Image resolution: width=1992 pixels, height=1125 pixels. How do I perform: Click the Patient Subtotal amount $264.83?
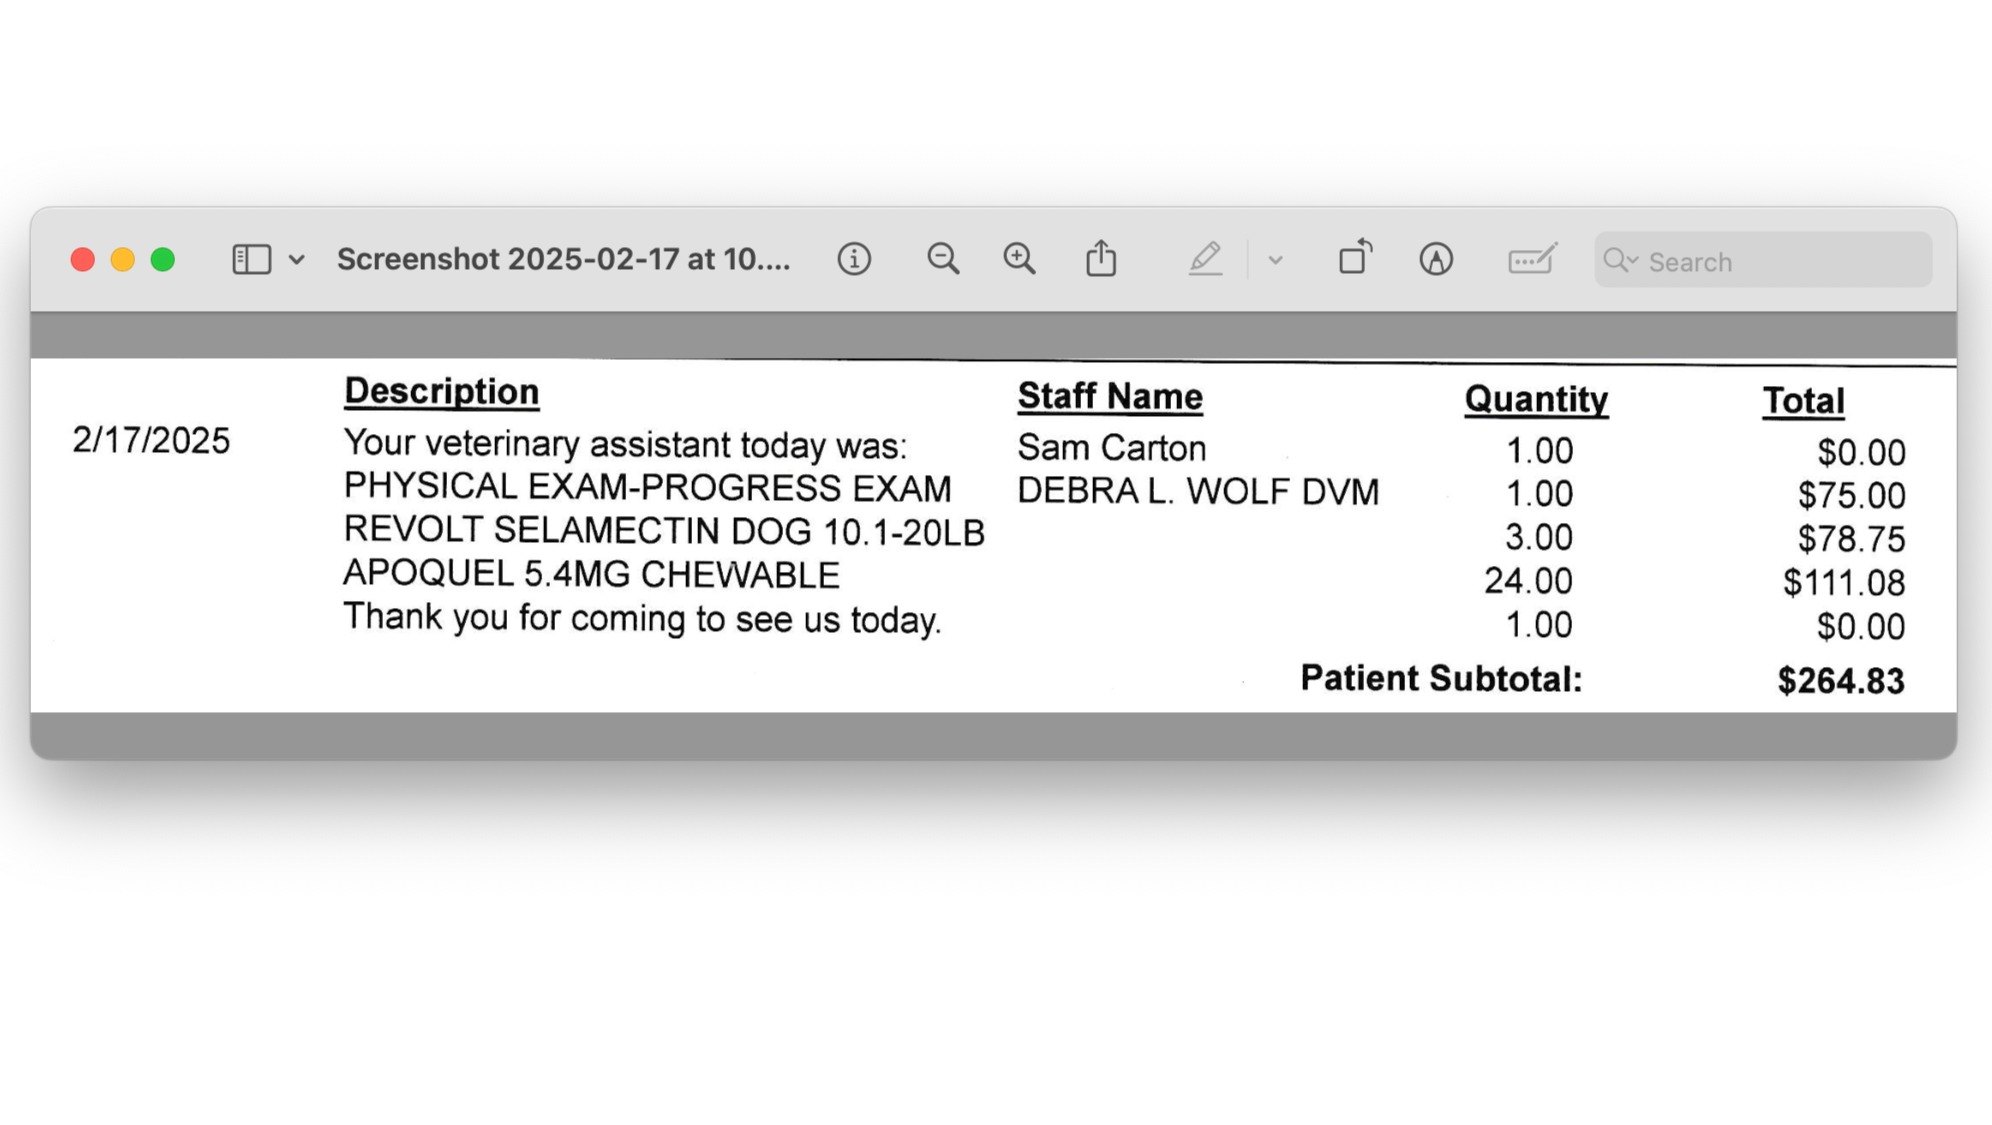point(1840,681)
